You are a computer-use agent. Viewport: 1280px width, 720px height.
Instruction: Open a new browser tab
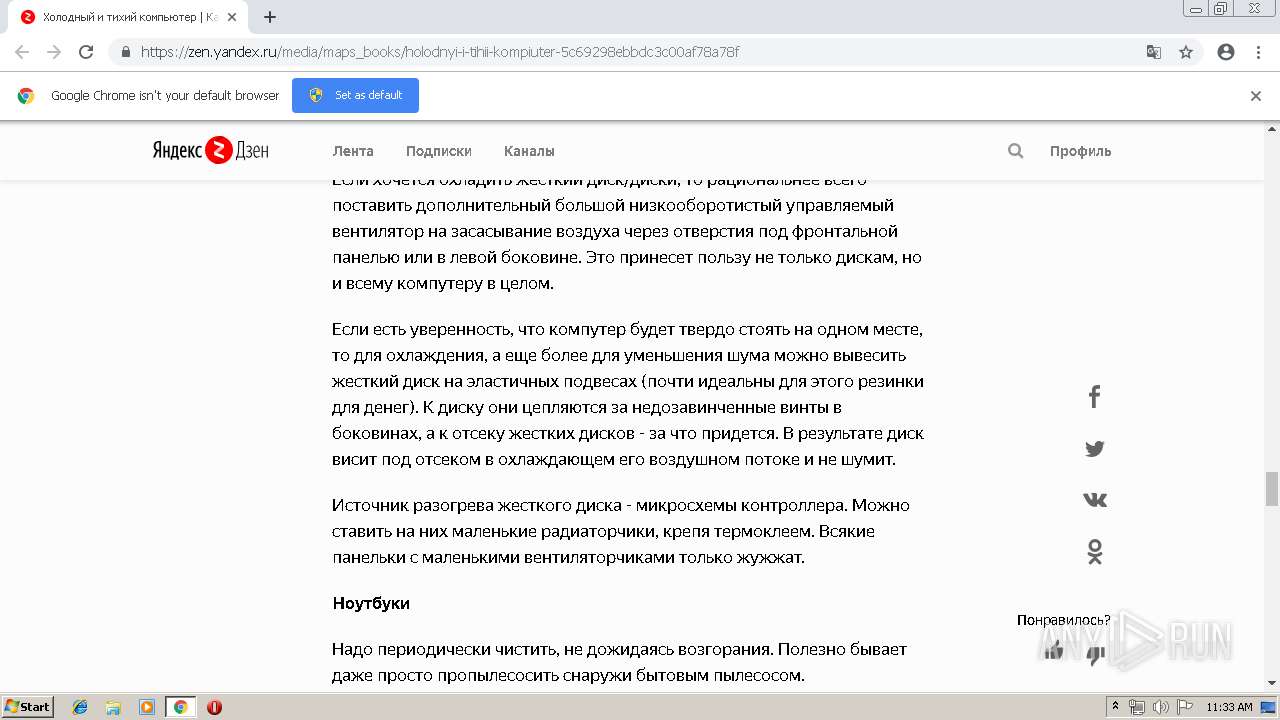pyautogui.click(x=270, y=17)
